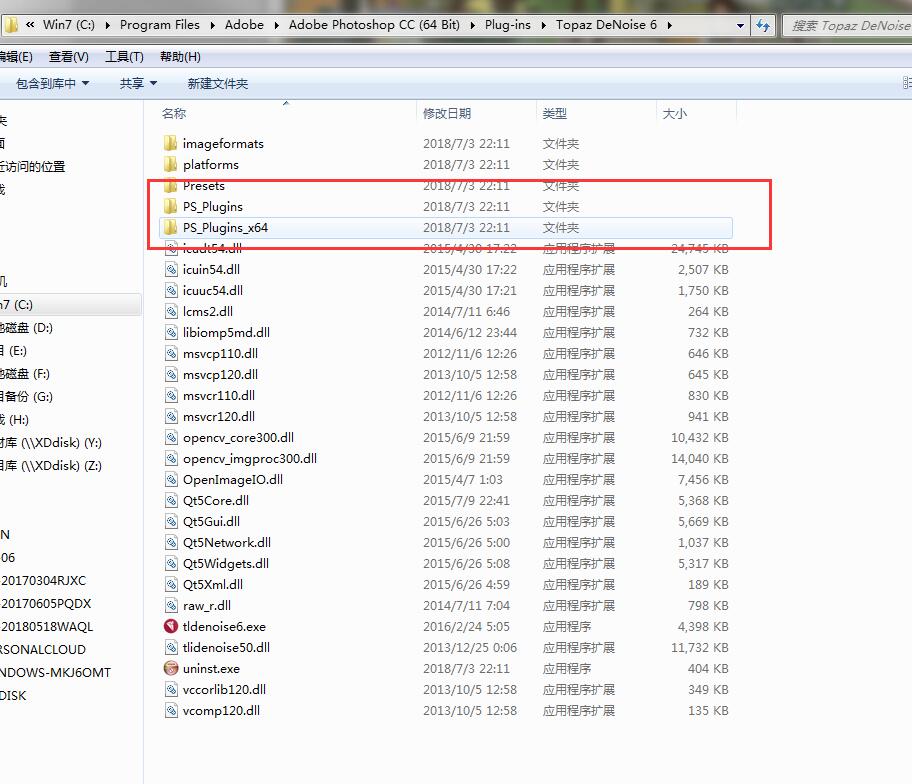Expand the chevron after Topaz DeNoise 6
This screenshot has width=912, height=784.
coord(669,25)
